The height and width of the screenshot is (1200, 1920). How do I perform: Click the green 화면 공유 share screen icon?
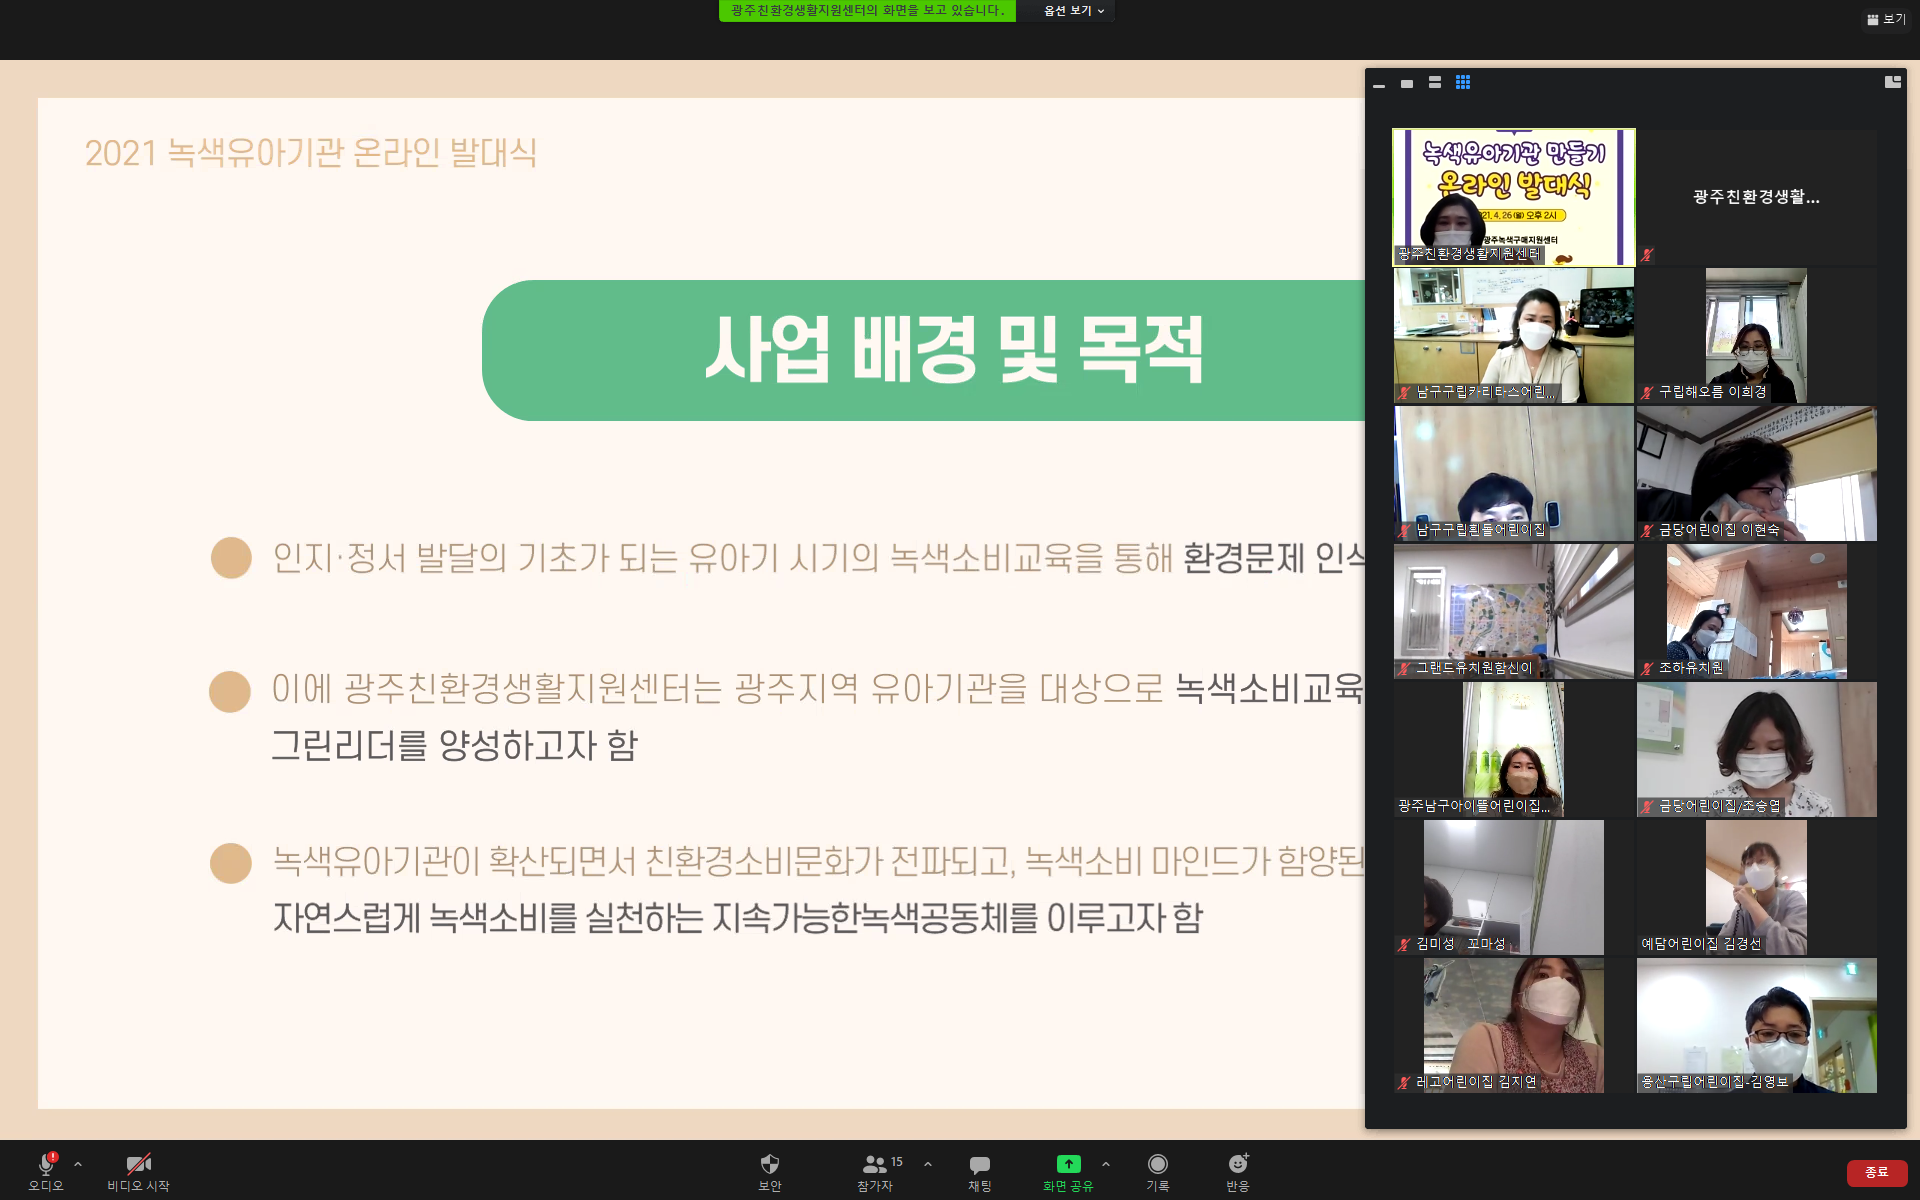[1068, 1165]
